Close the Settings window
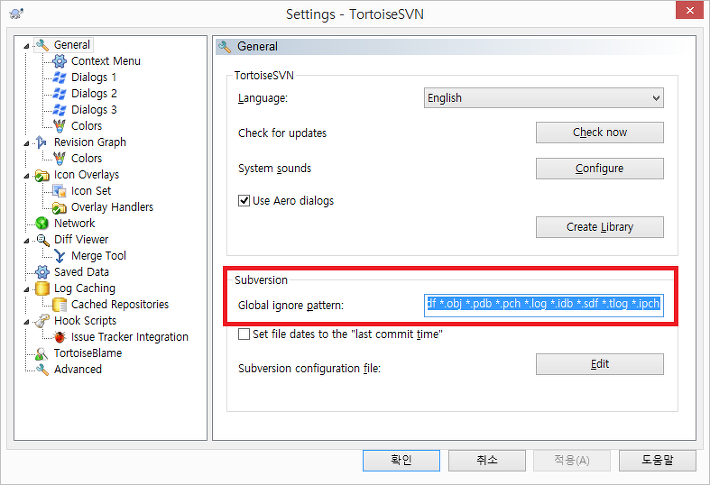This screenshot has height=485, width=710. pyautogui.click(x=690, y=10)
